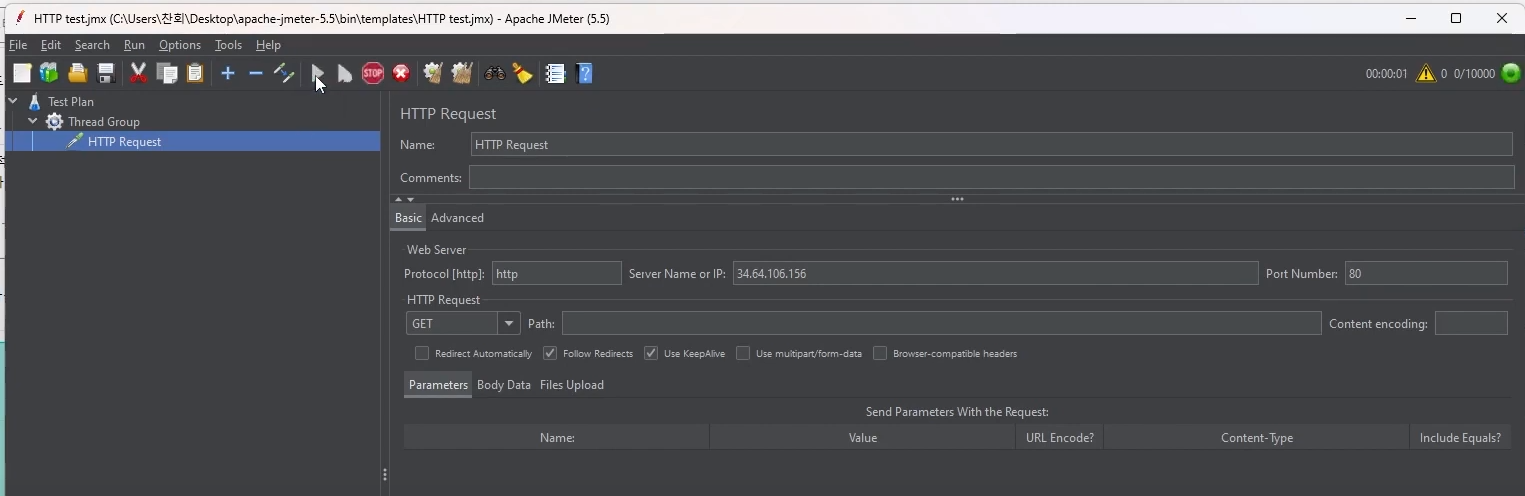Collapse the Test Plan tree node
The height and width of the screenshot is (496, 1525).
(x=13, y=101)
